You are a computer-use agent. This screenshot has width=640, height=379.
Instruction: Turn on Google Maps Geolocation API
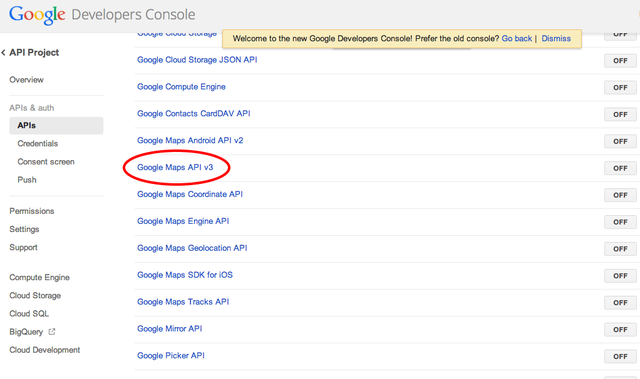point(620,249)
